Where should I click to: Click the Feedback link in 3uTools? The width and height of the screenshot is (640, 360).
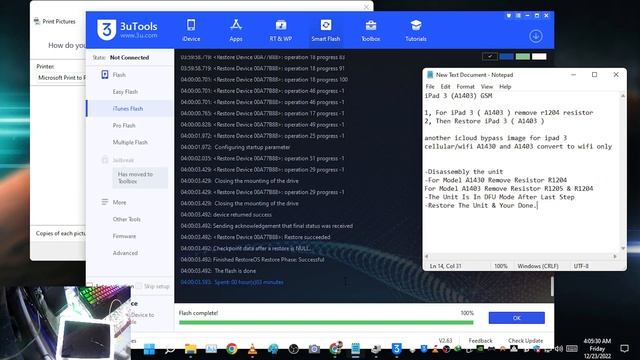coord(480,340)
